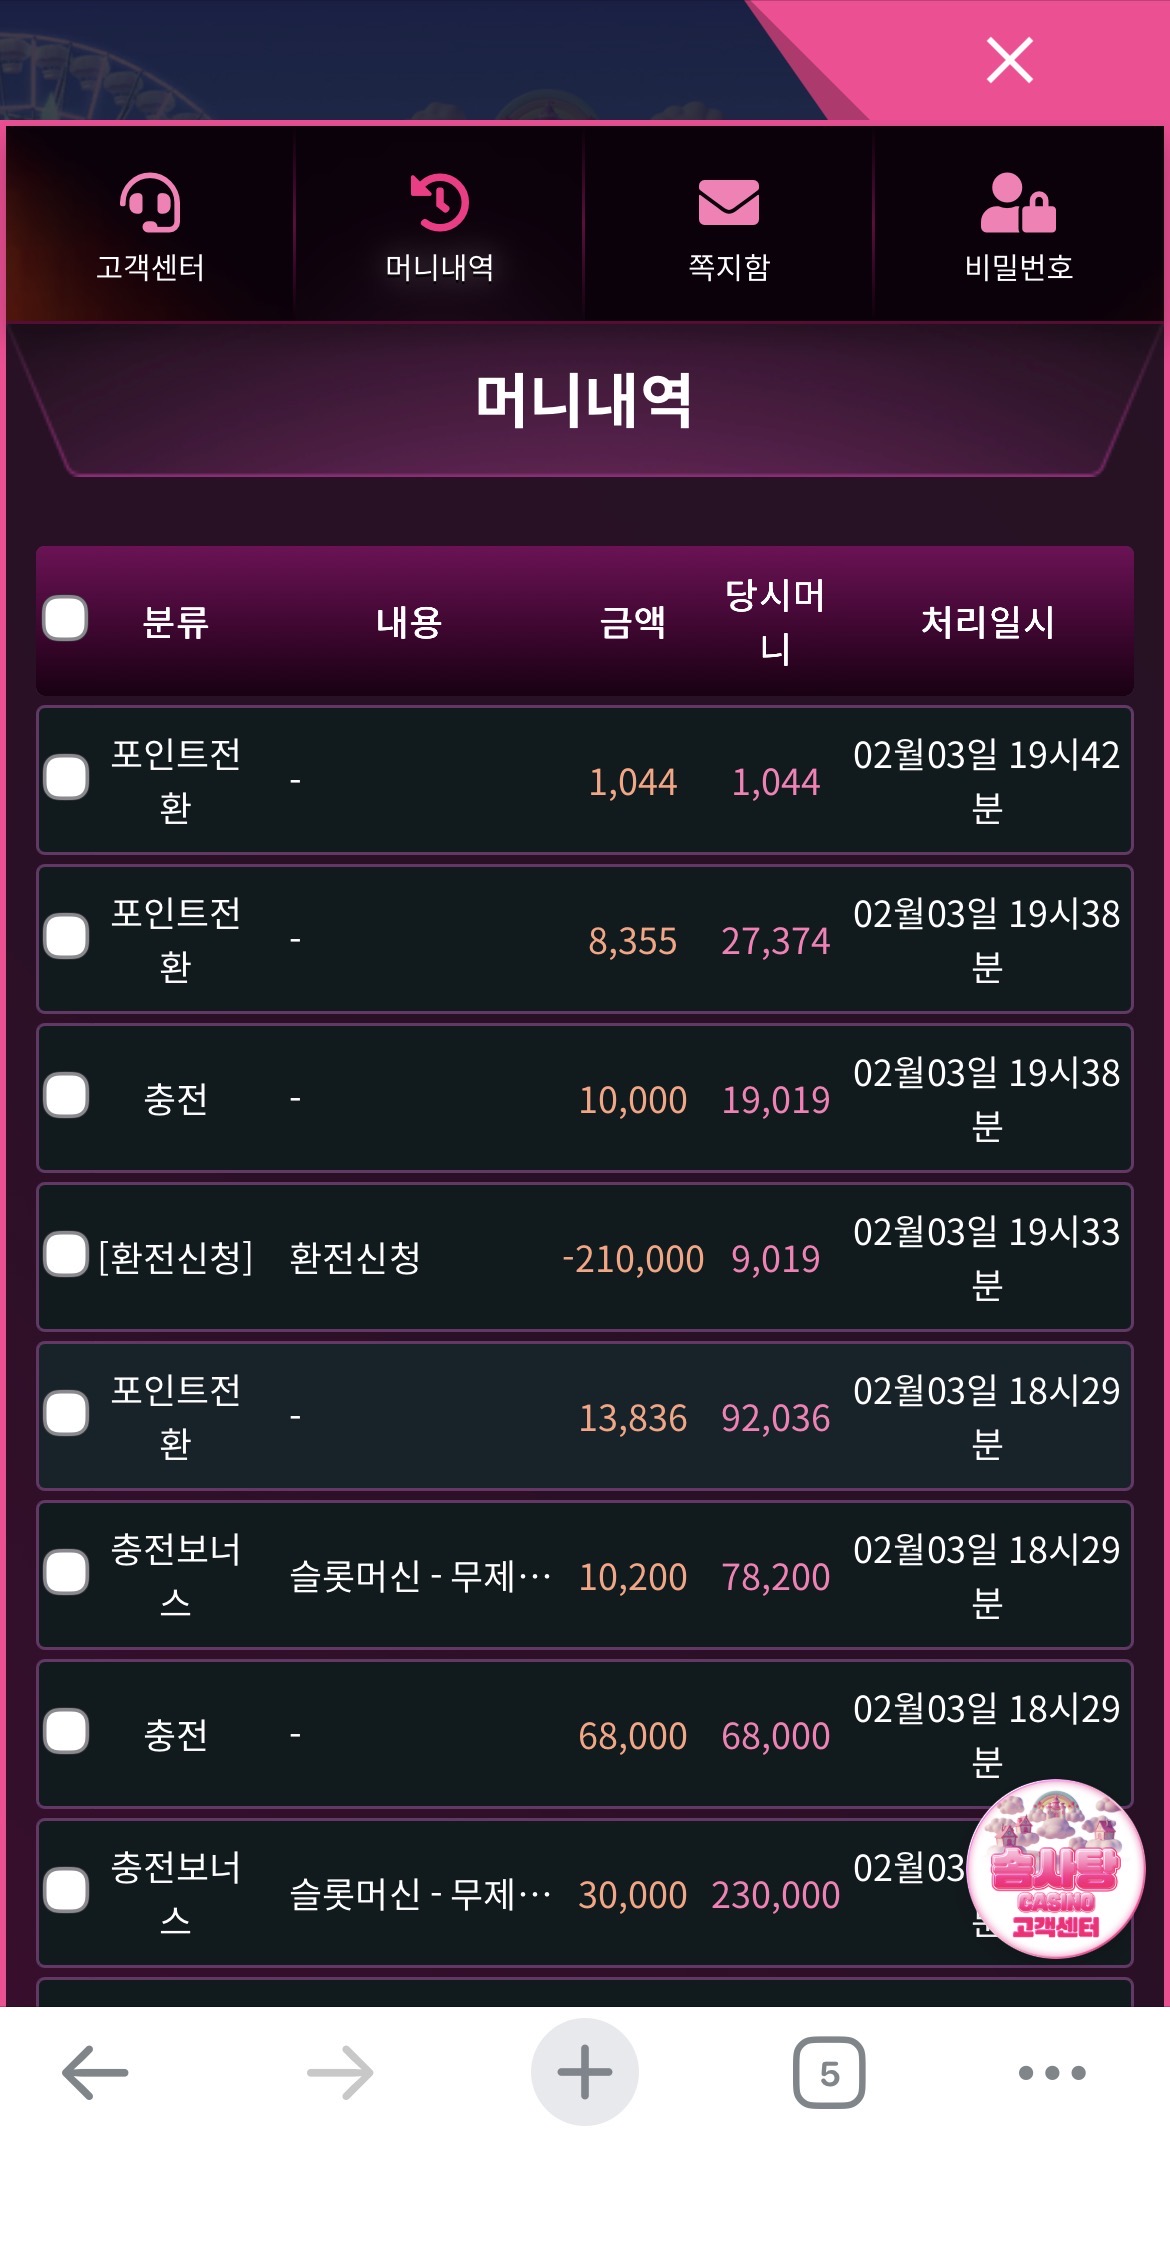Tap the floating casino 고객센터 badge

point(1055,1868)
